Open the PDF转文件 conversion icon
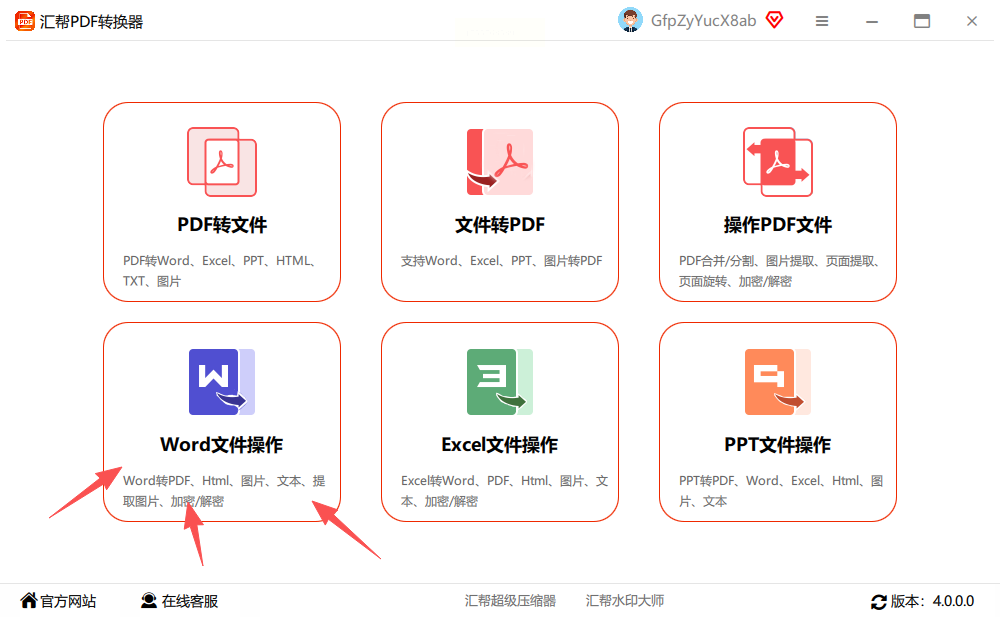 coord(222,162)
